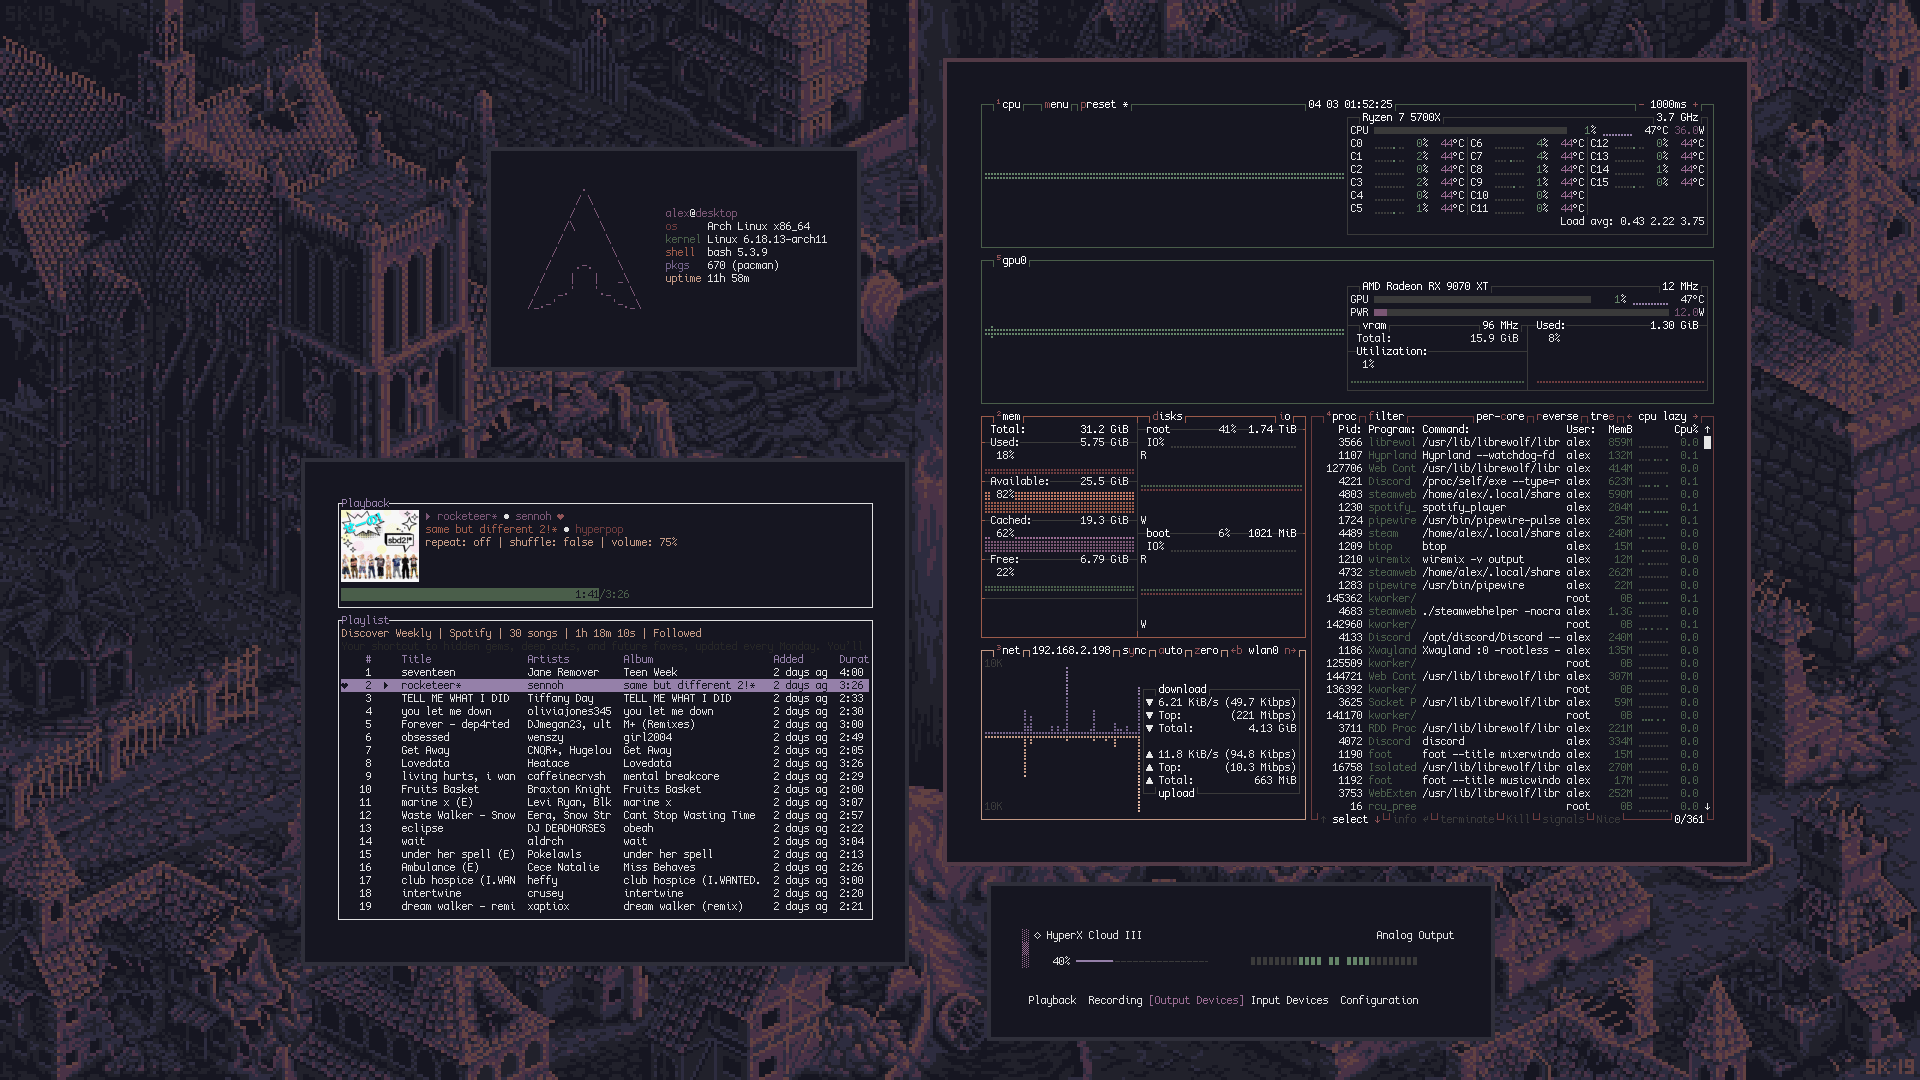Image resolution: width=1920 pixels, height=1080 pixels.
Task: Click the right arrow after cpu lazy sort
Action: point(1695,417)
